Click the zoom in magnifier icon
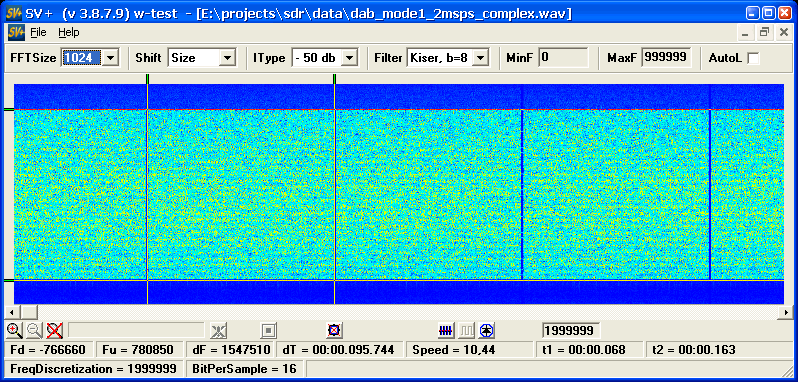The height and width of the screenshot is (382, 798). pyautogui.click(x=14, y=331)
